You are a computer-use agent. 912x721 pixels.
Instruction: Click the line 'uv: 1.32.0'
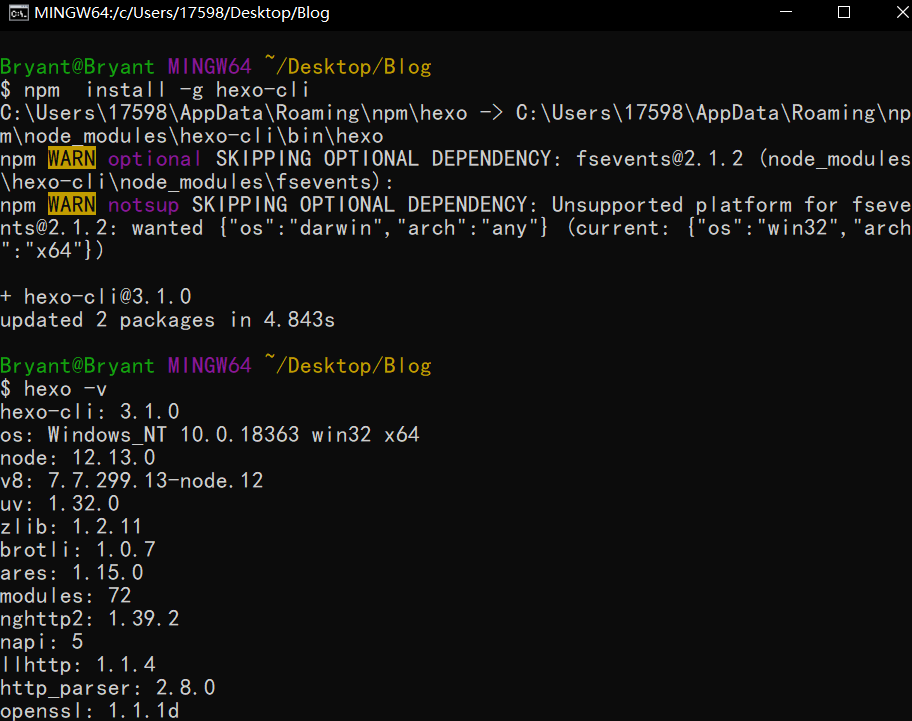pyautogui.click(x=60, y=504)
